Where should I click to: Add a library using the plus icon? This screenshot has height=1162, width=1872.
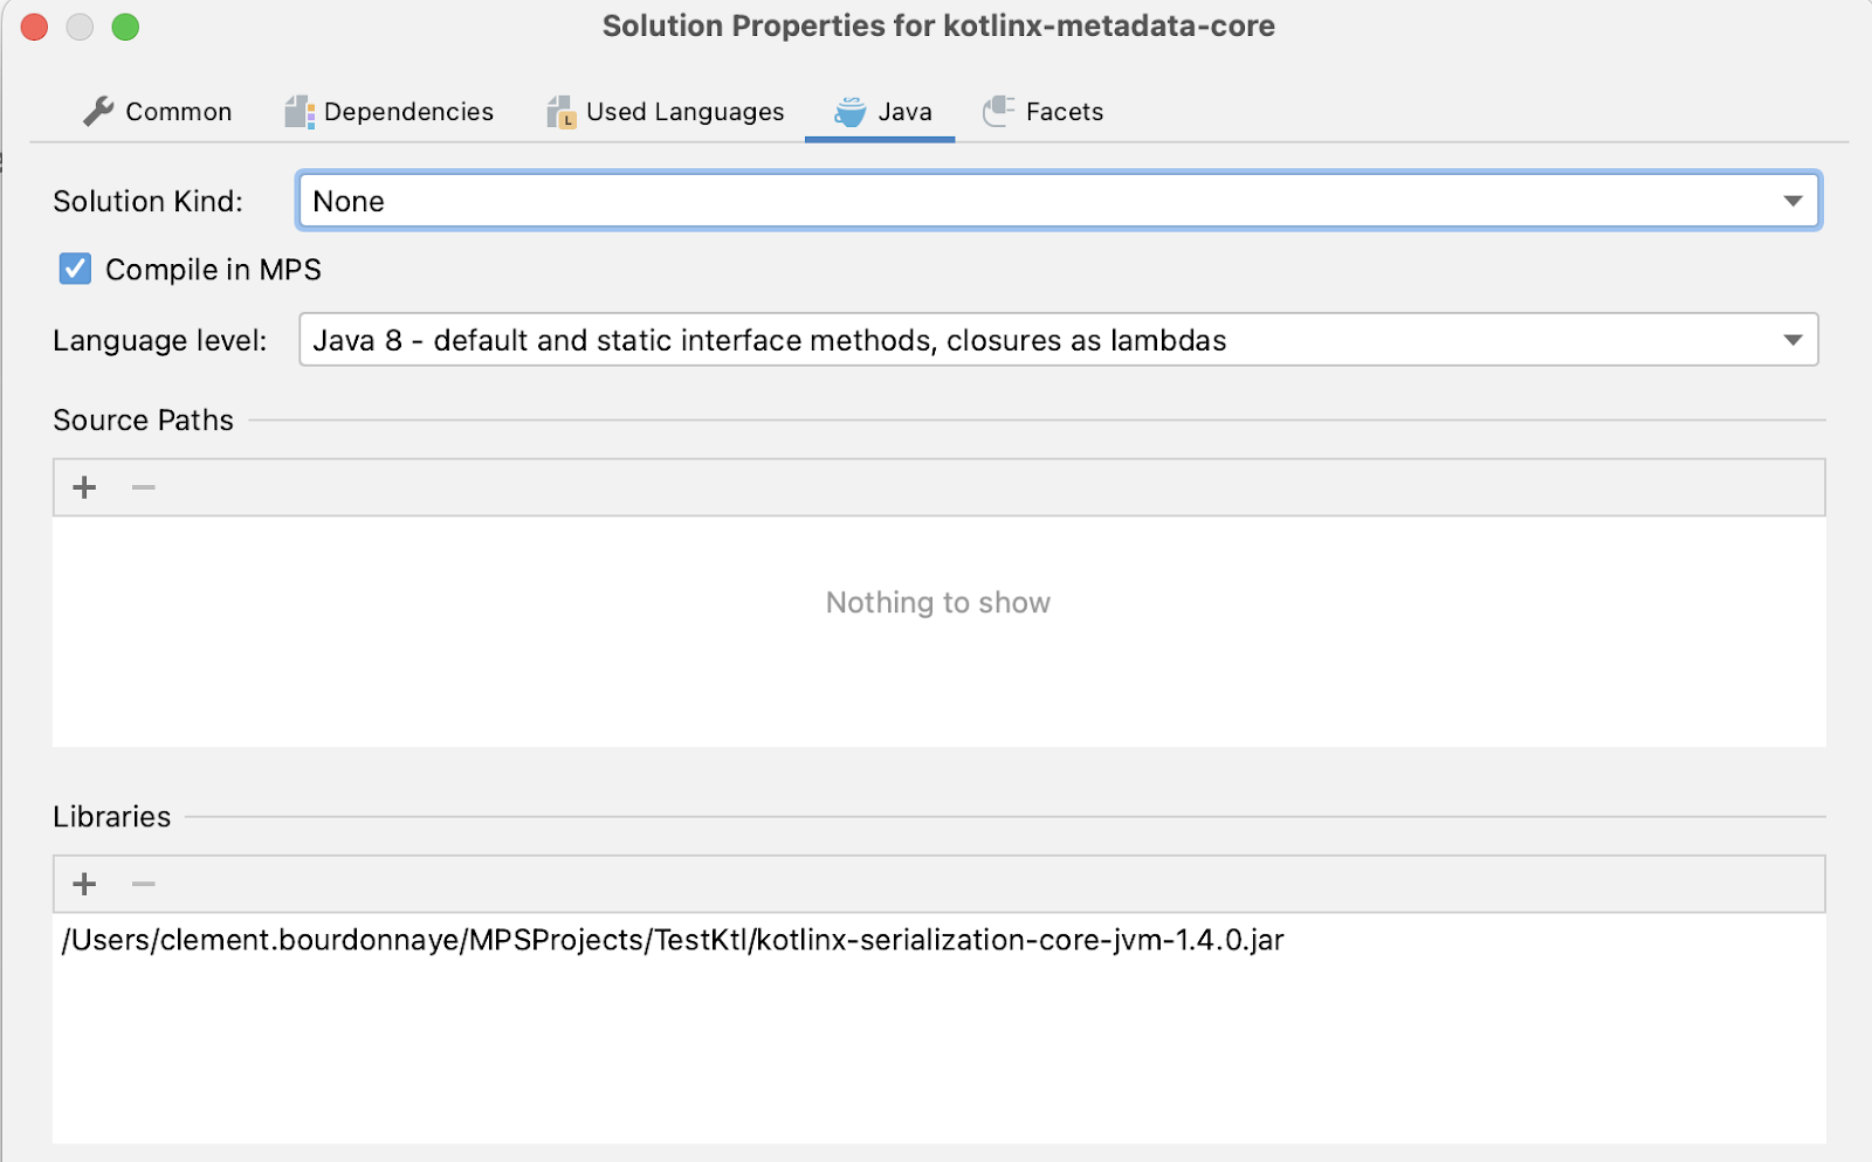84,883
